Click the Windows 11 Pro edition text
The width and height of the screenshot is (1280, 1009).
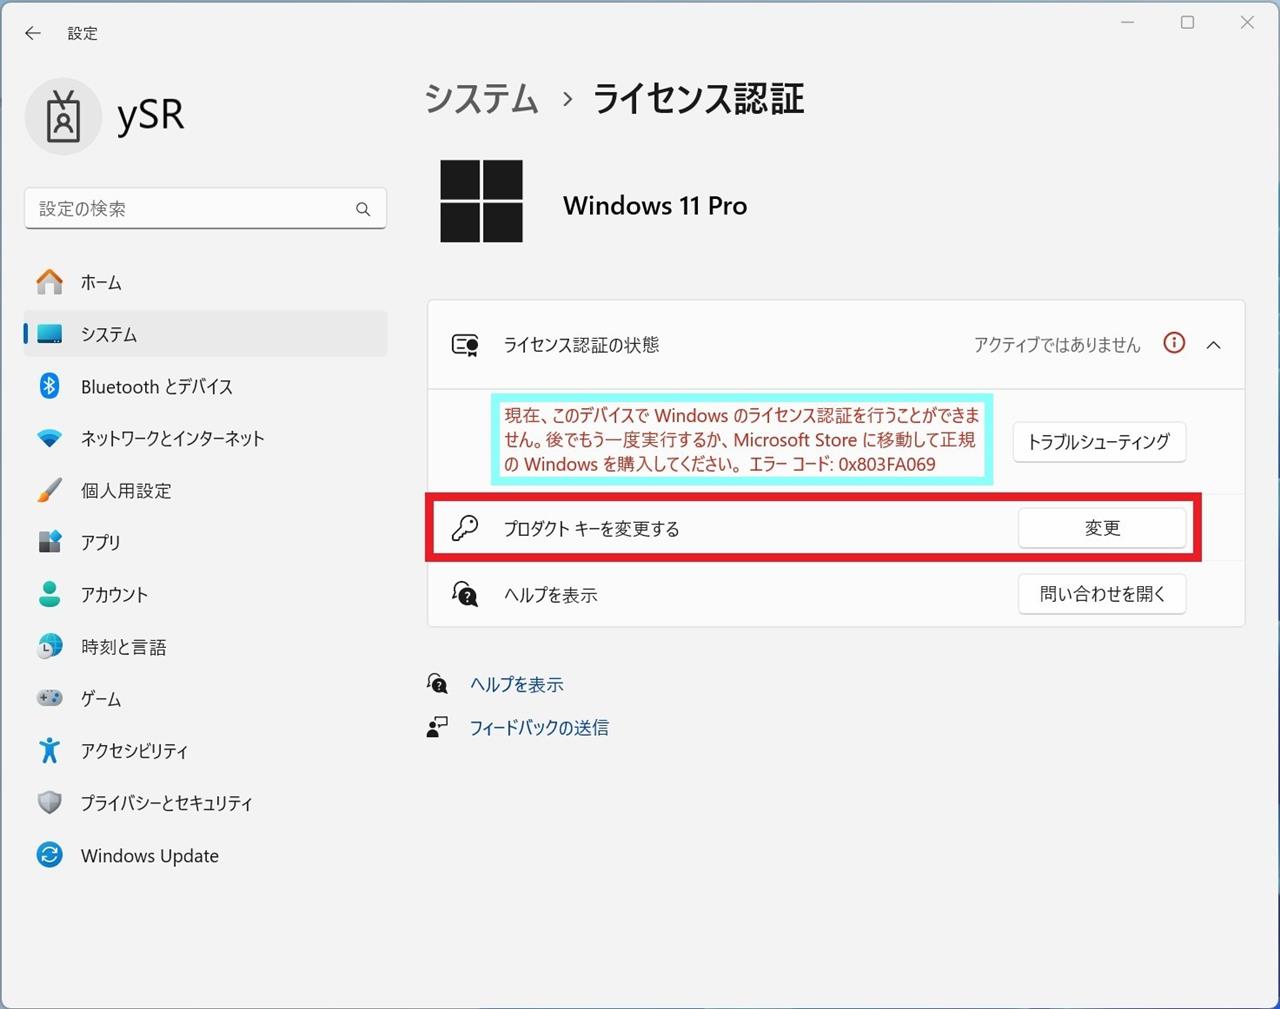pos(655,206)
